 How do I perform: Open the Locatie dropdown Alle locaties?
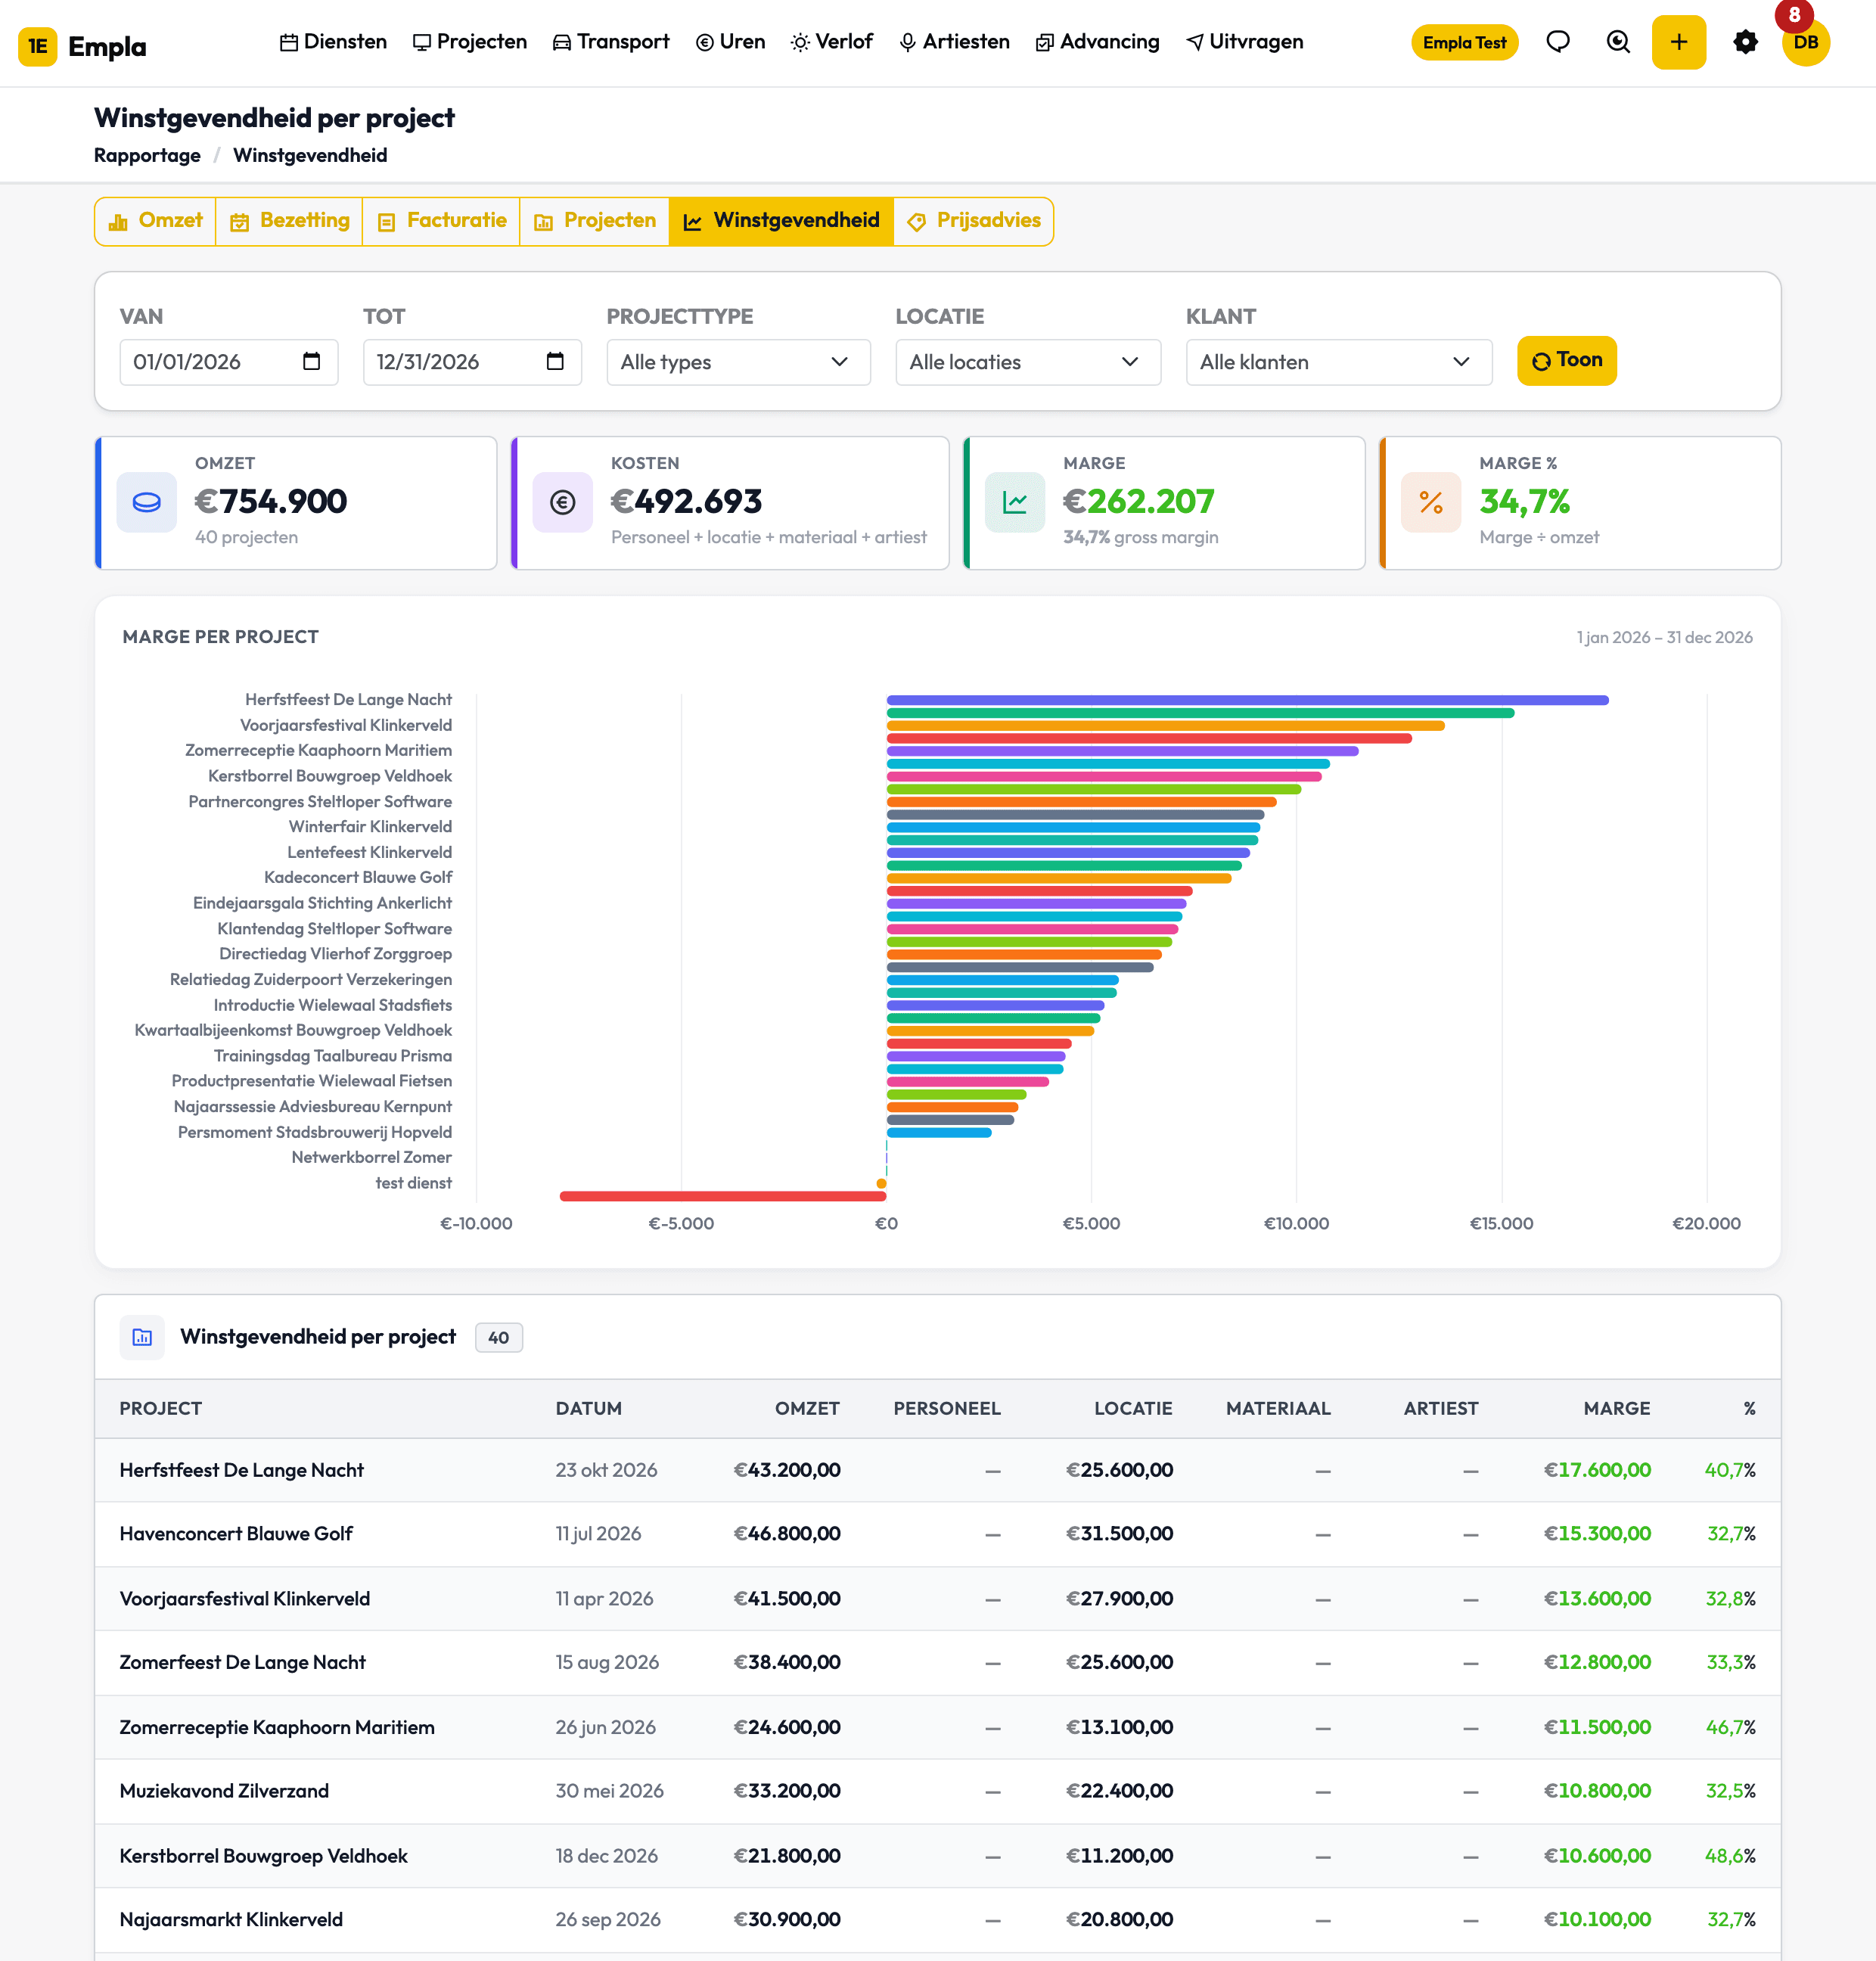click(1028, 362)
